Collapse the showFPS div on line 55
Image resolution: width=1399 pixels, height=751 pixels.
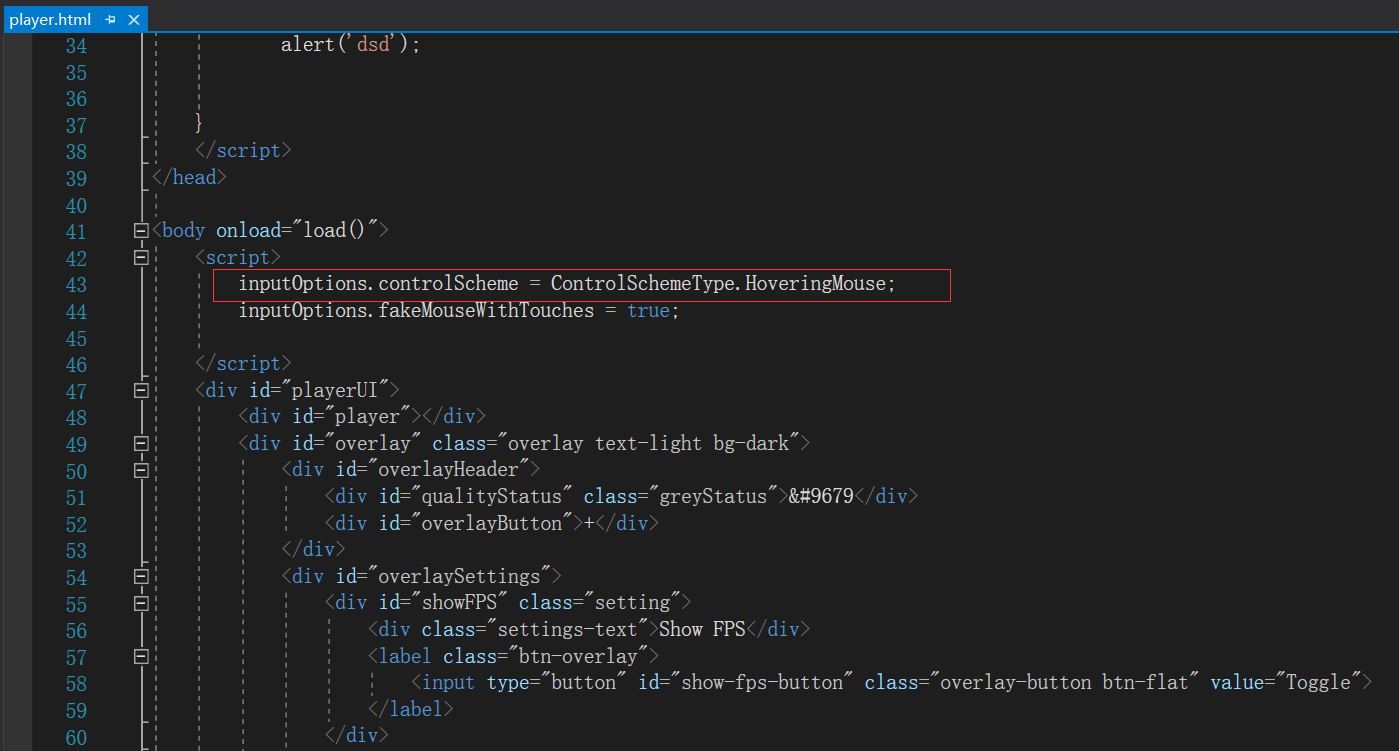pos(141,604)
